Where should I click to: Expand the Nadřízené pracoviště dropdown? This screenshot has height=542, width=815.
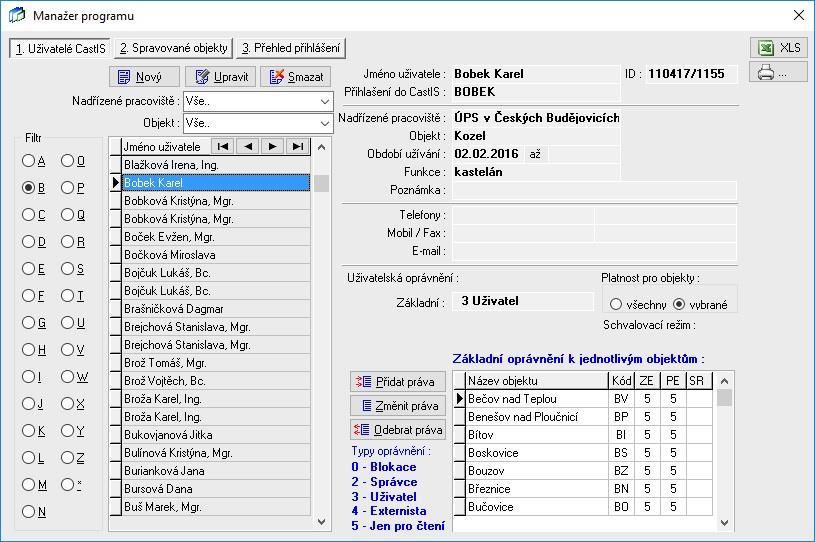coord(325,101)
